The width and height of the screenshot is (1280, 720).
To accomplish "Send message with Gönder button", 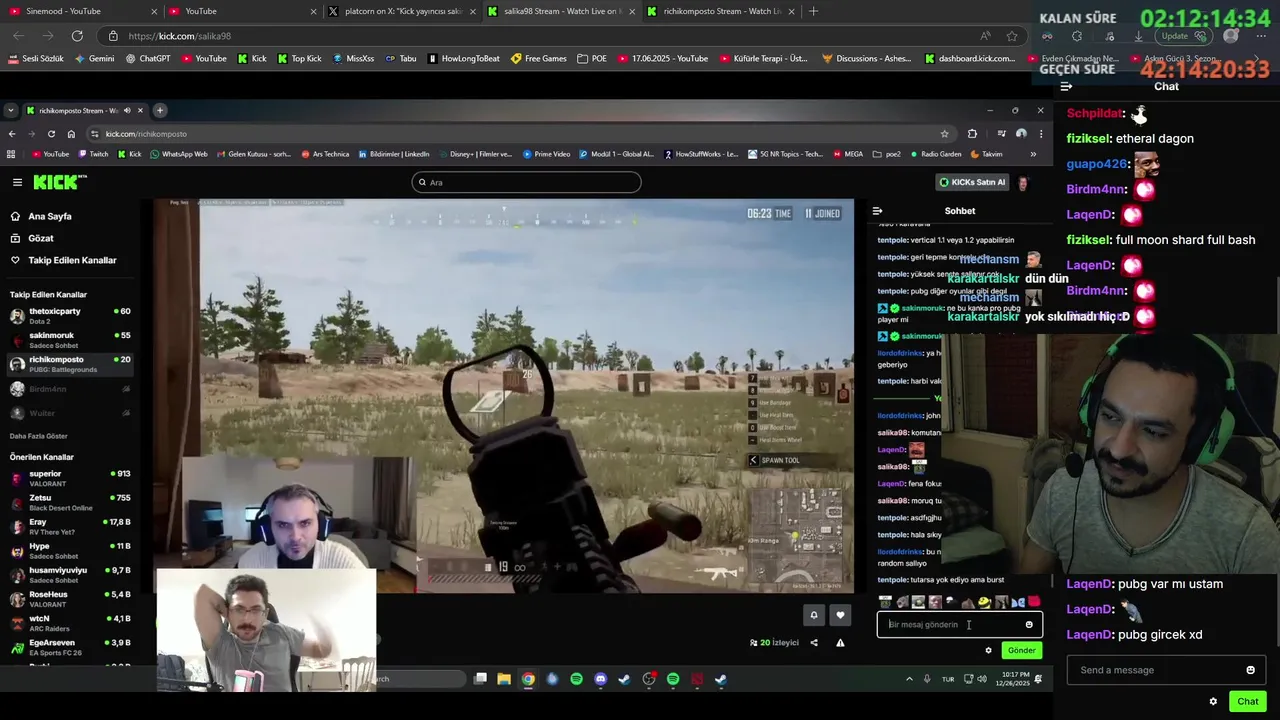I will click(x=1022, y=650).
